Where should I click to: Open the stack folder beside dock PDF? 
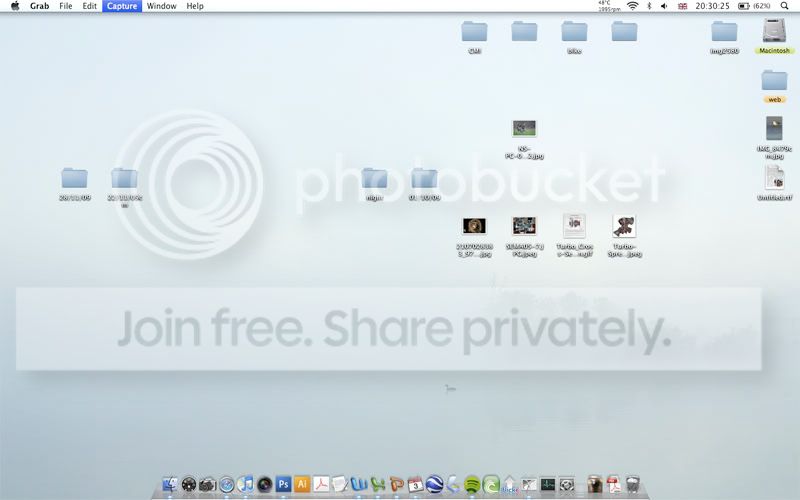pyautogui.click(x=594, y=484)
